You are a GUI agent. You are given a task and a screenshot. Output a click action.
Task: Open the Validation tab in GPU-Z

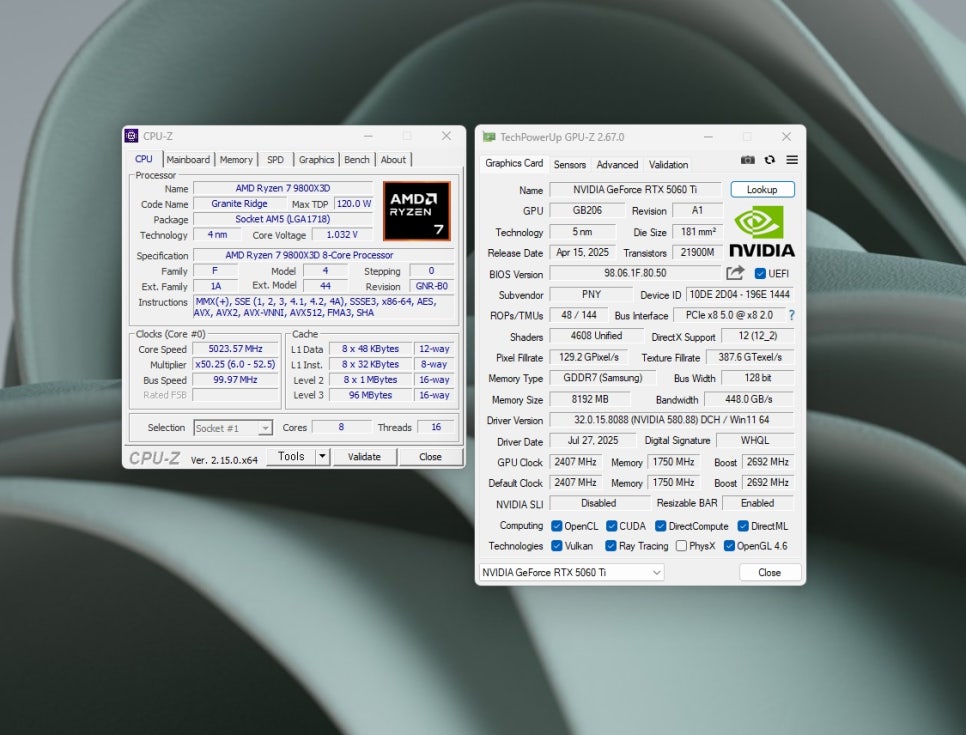point(668,164)
